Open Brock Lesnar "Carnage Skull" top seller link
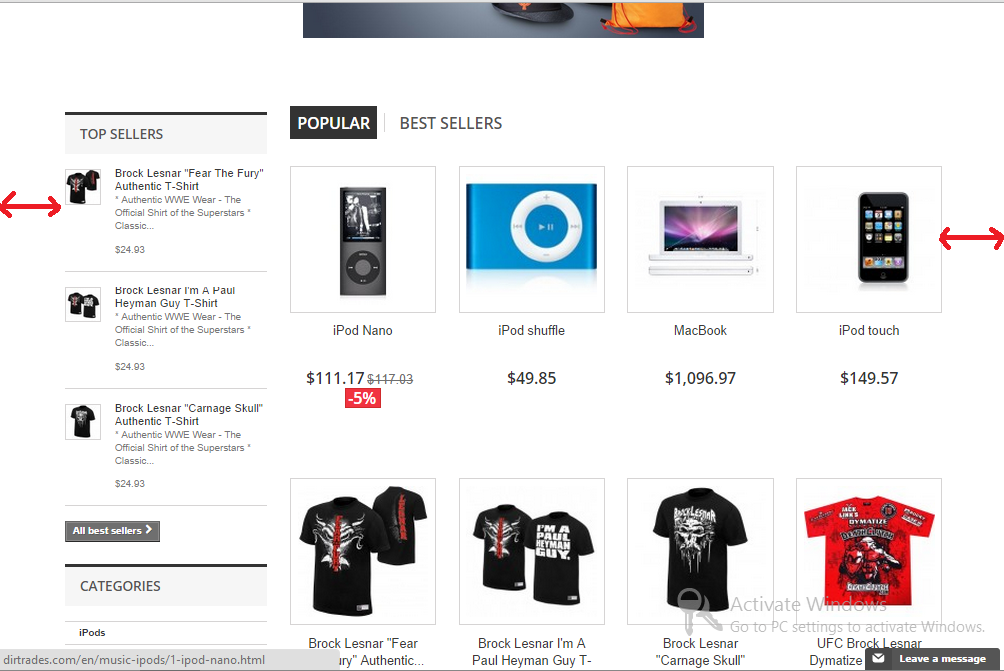This screenshot has height=671, width=1004. (x=189, y=414)
